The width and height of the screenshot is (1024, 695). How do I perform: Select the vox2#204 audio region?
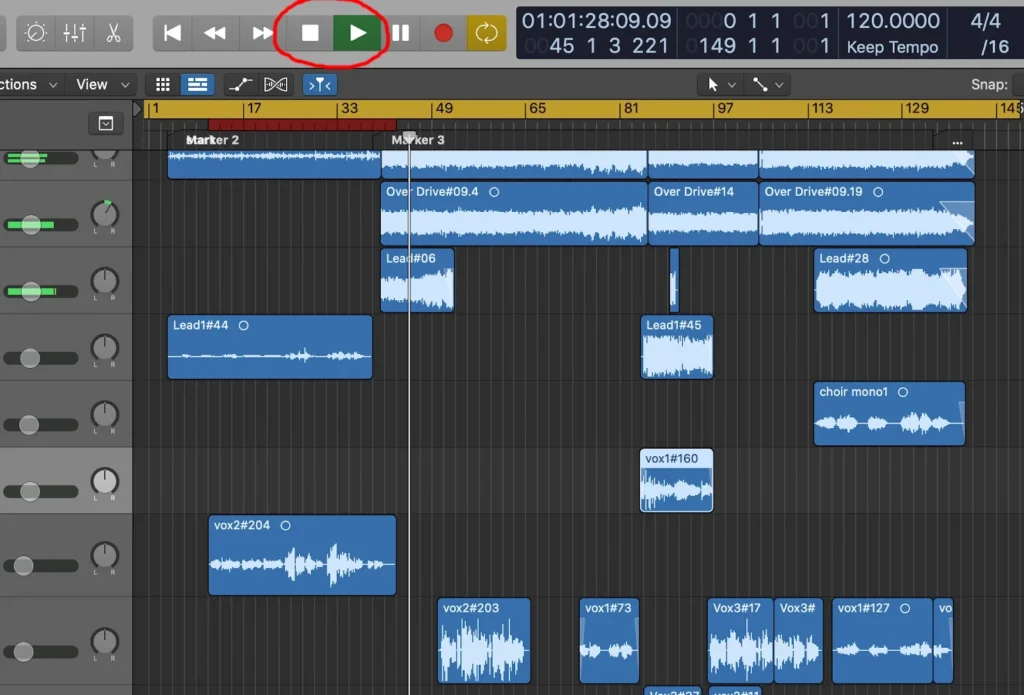[x=300, y=554]
